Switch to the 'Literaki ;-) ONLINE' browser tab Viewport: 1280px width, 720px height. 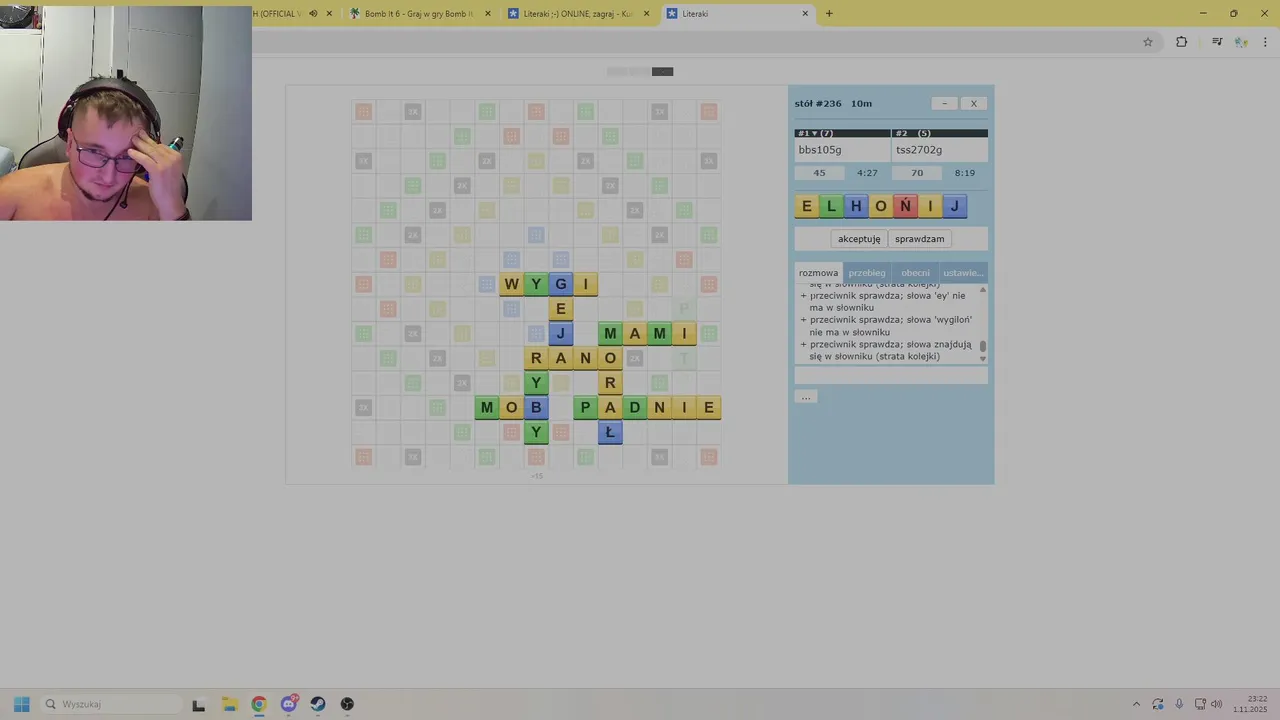(x=577, y=14)
